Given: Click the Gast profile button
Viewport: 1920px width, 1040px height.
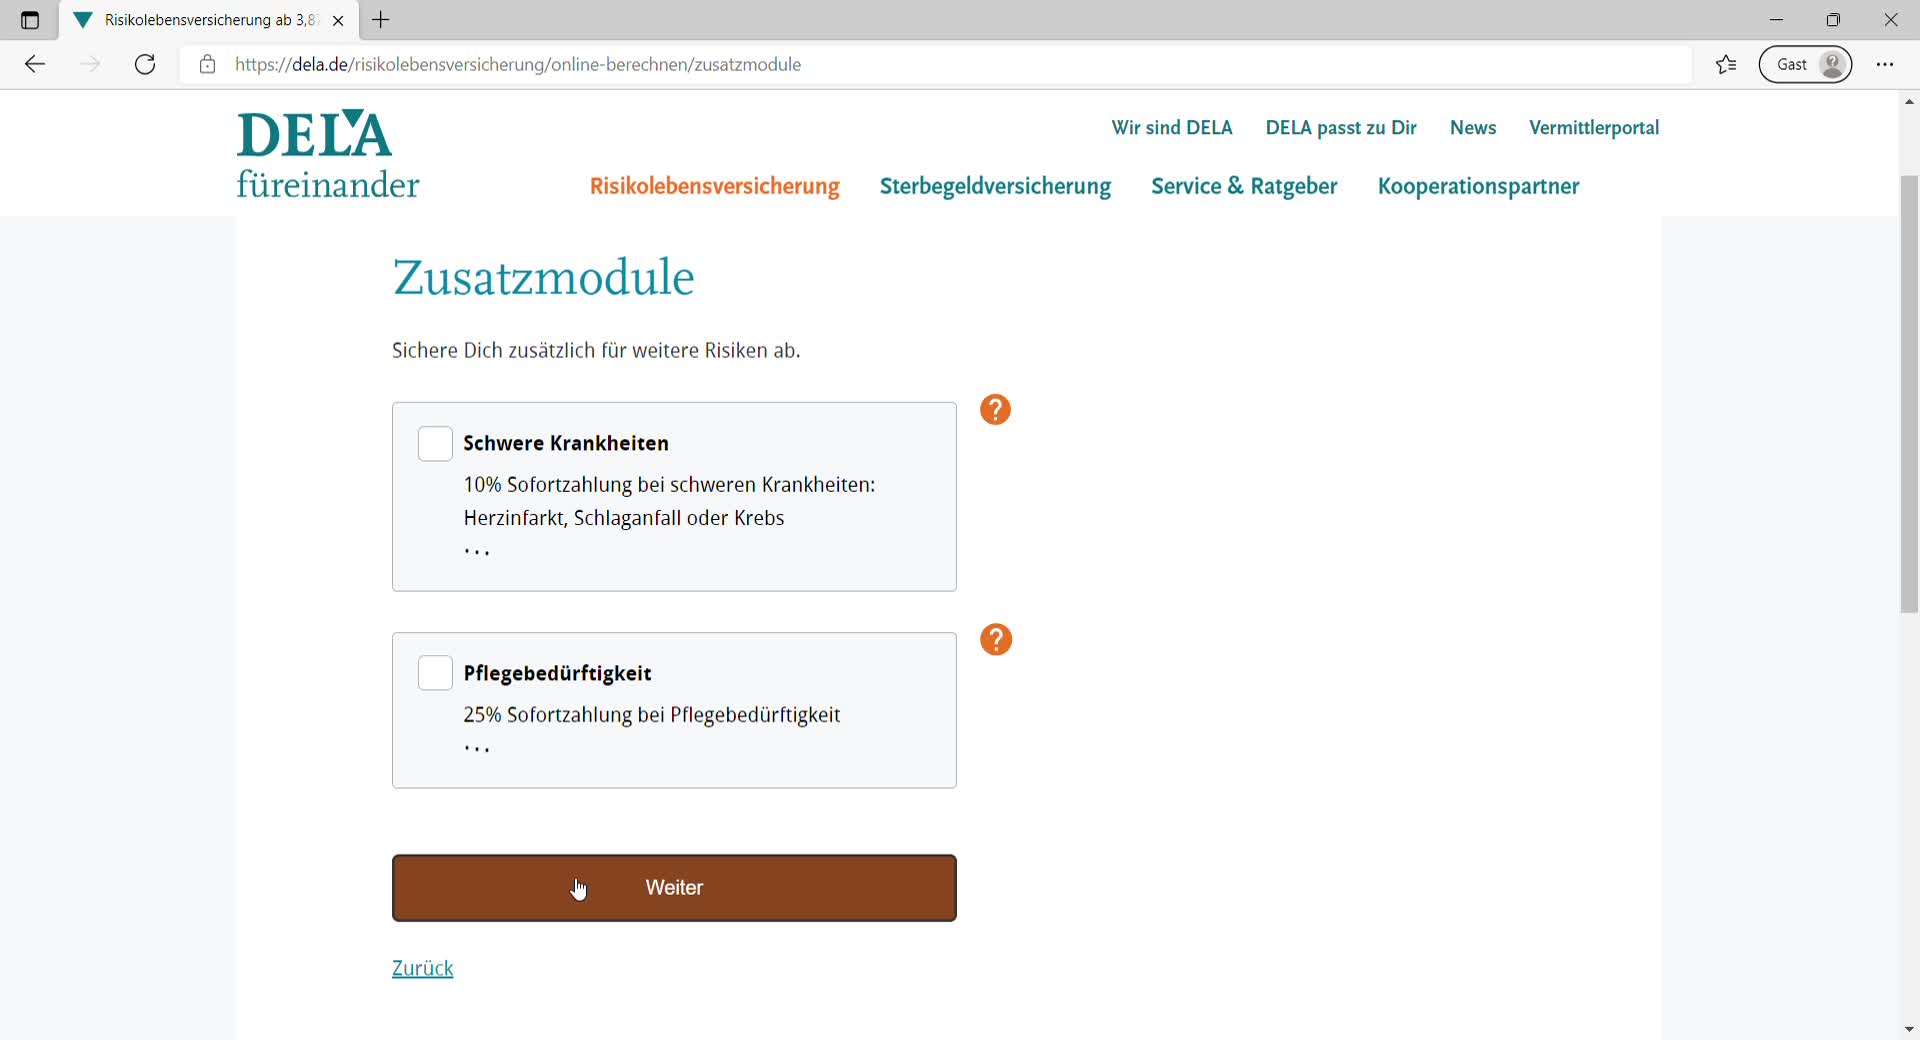Looking at the screenshot, I should (x=1806, y=65).
